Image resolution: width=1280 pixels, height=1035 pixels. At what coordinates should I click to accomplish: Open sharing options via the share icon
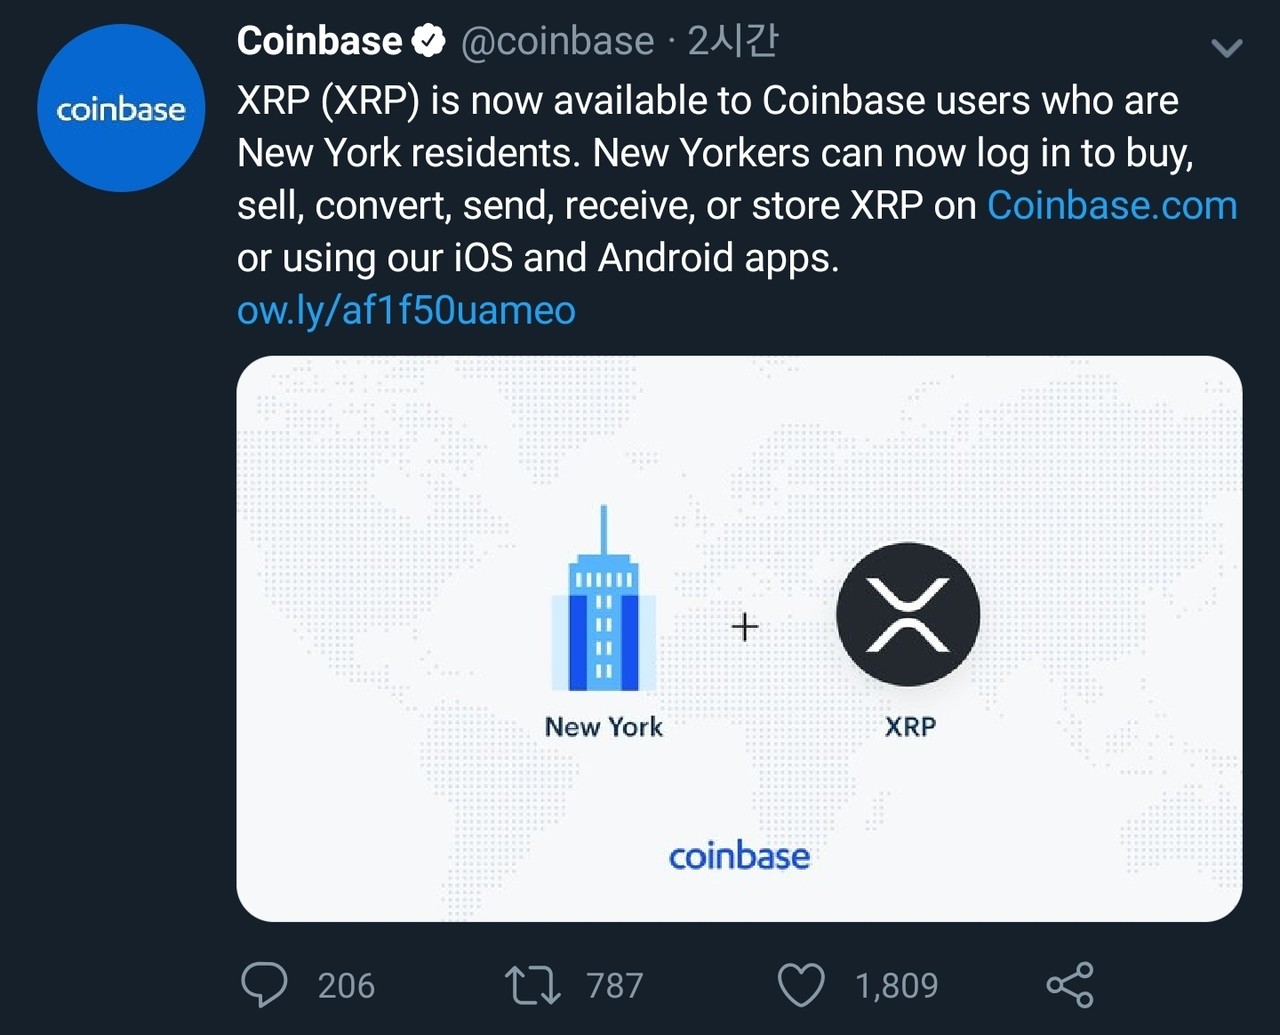point(1070,986)
